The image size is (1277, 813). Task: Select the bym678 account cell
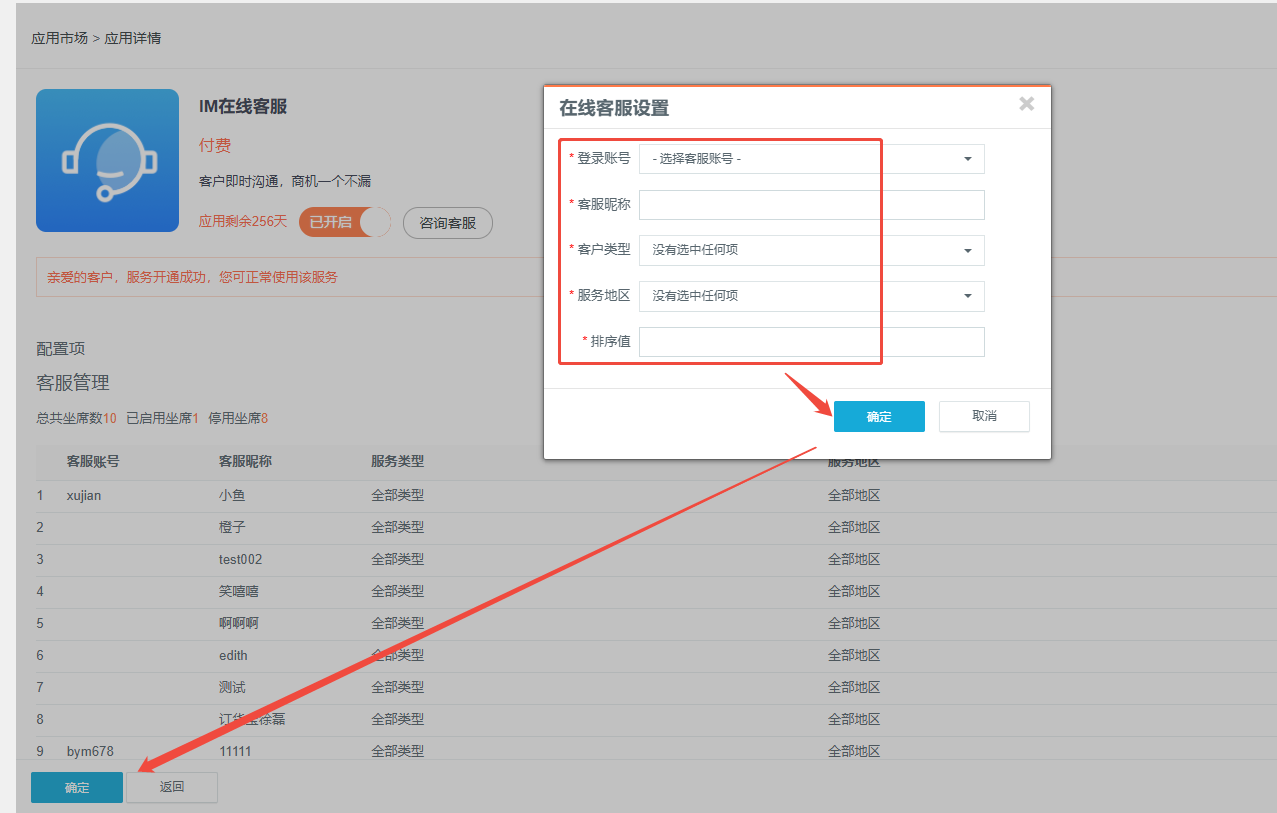pos(90,751)
